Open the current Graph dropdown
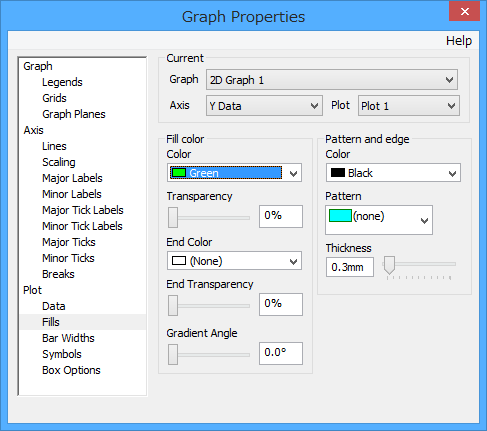 pyautogui.click(x=332, y=80)
